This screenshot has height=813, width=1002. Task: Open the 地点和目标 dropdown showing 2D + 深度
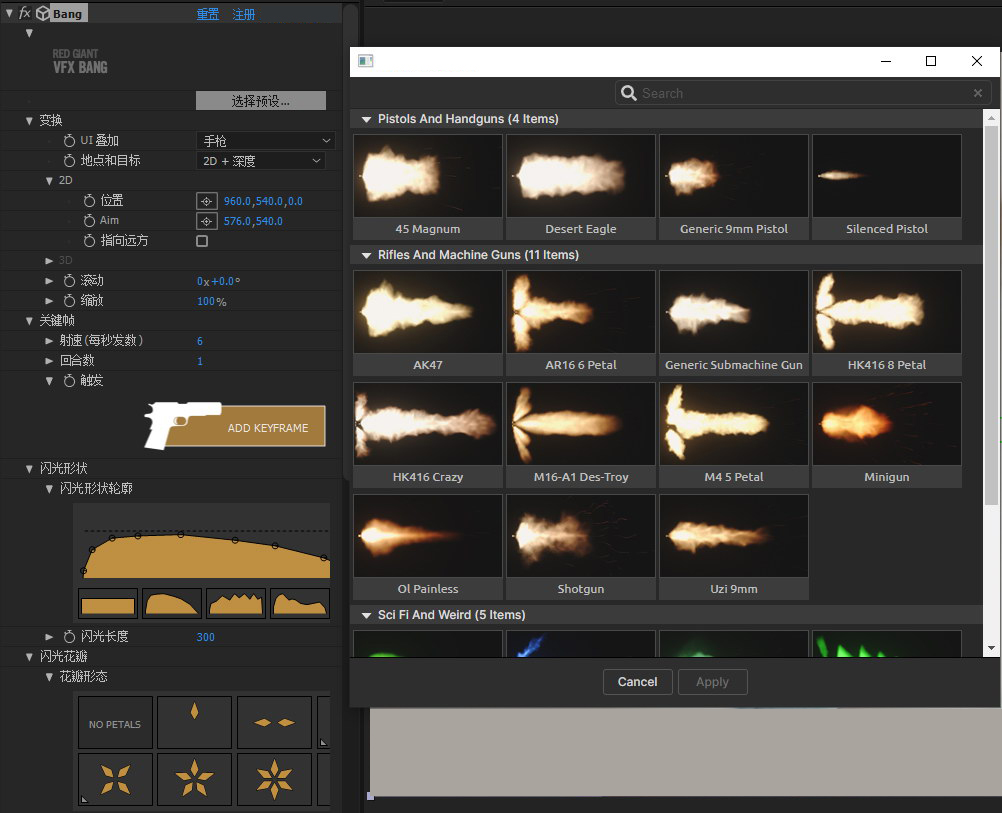(x=261, y=161)
